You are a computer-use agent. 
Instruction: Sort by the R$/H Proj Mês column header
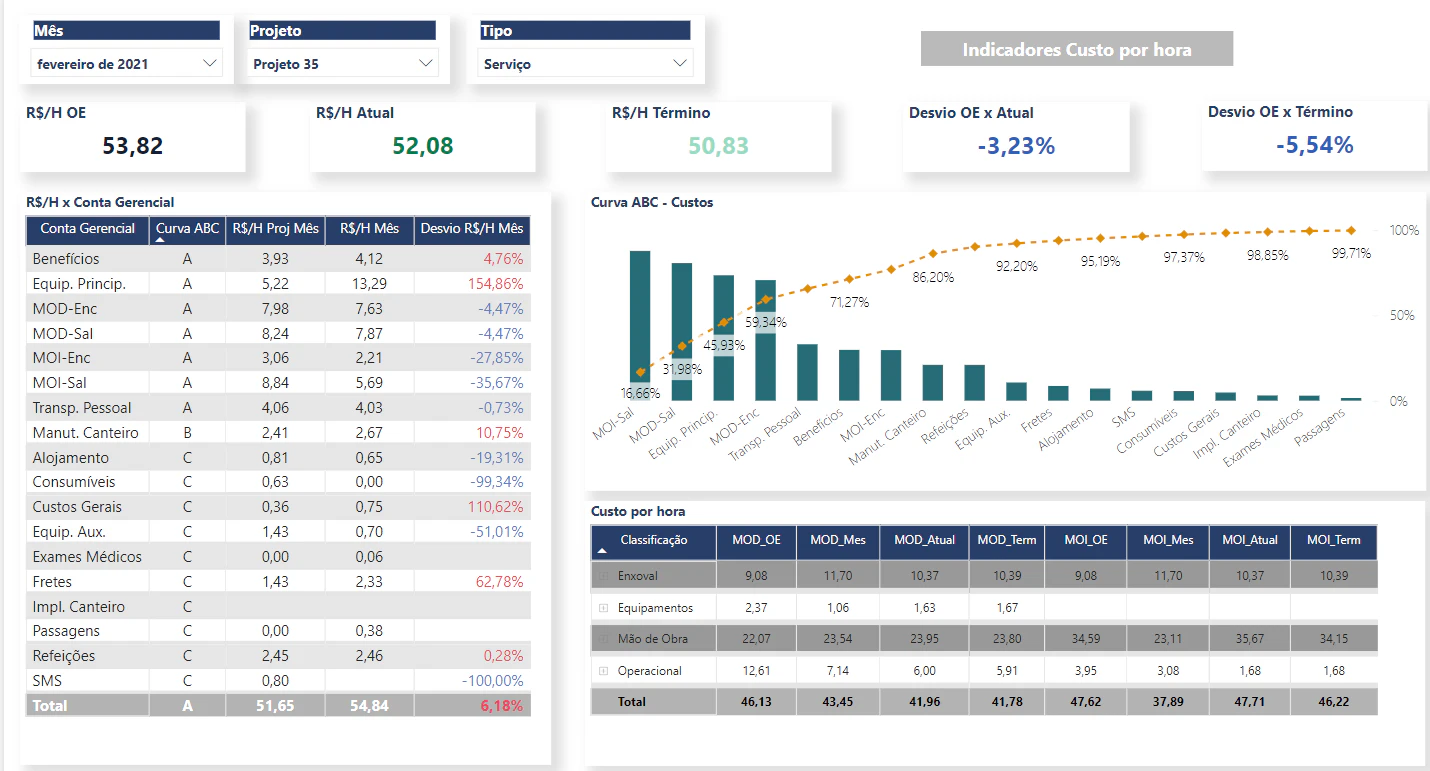point(276,229)
